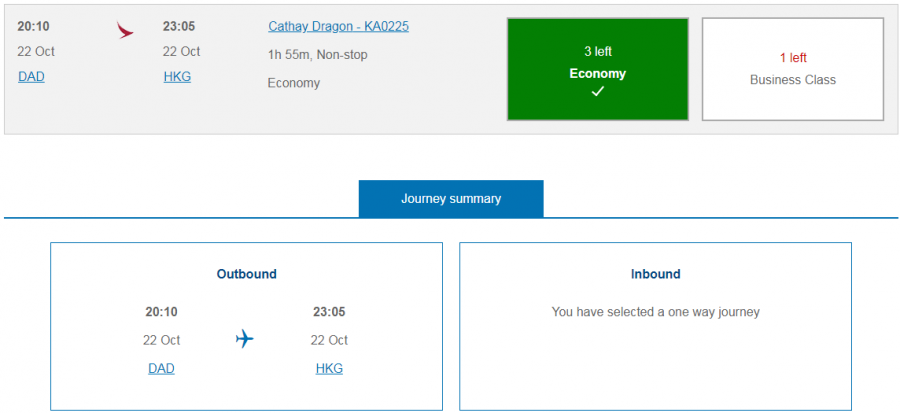Click the 23:05 arrival time in flight row
The image size is (900, 413).
click(181, 26)
